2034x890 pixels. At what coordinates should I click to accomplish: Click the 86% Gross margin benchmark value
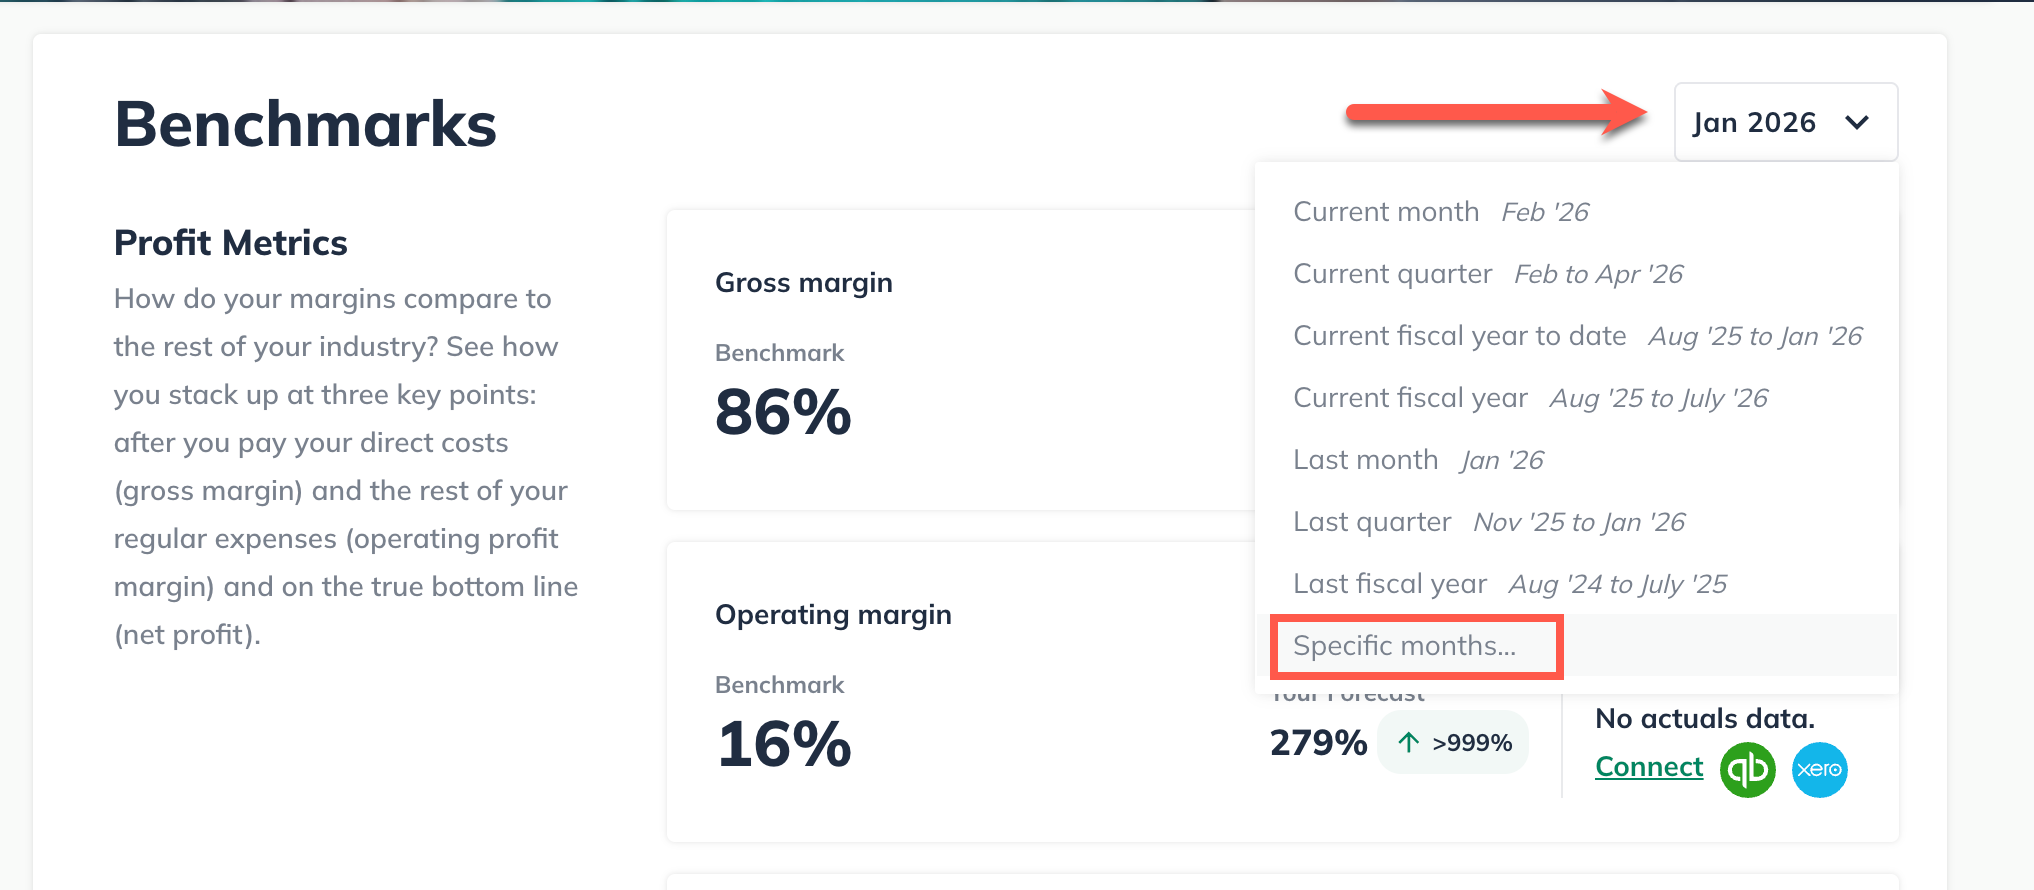(782, 411)
